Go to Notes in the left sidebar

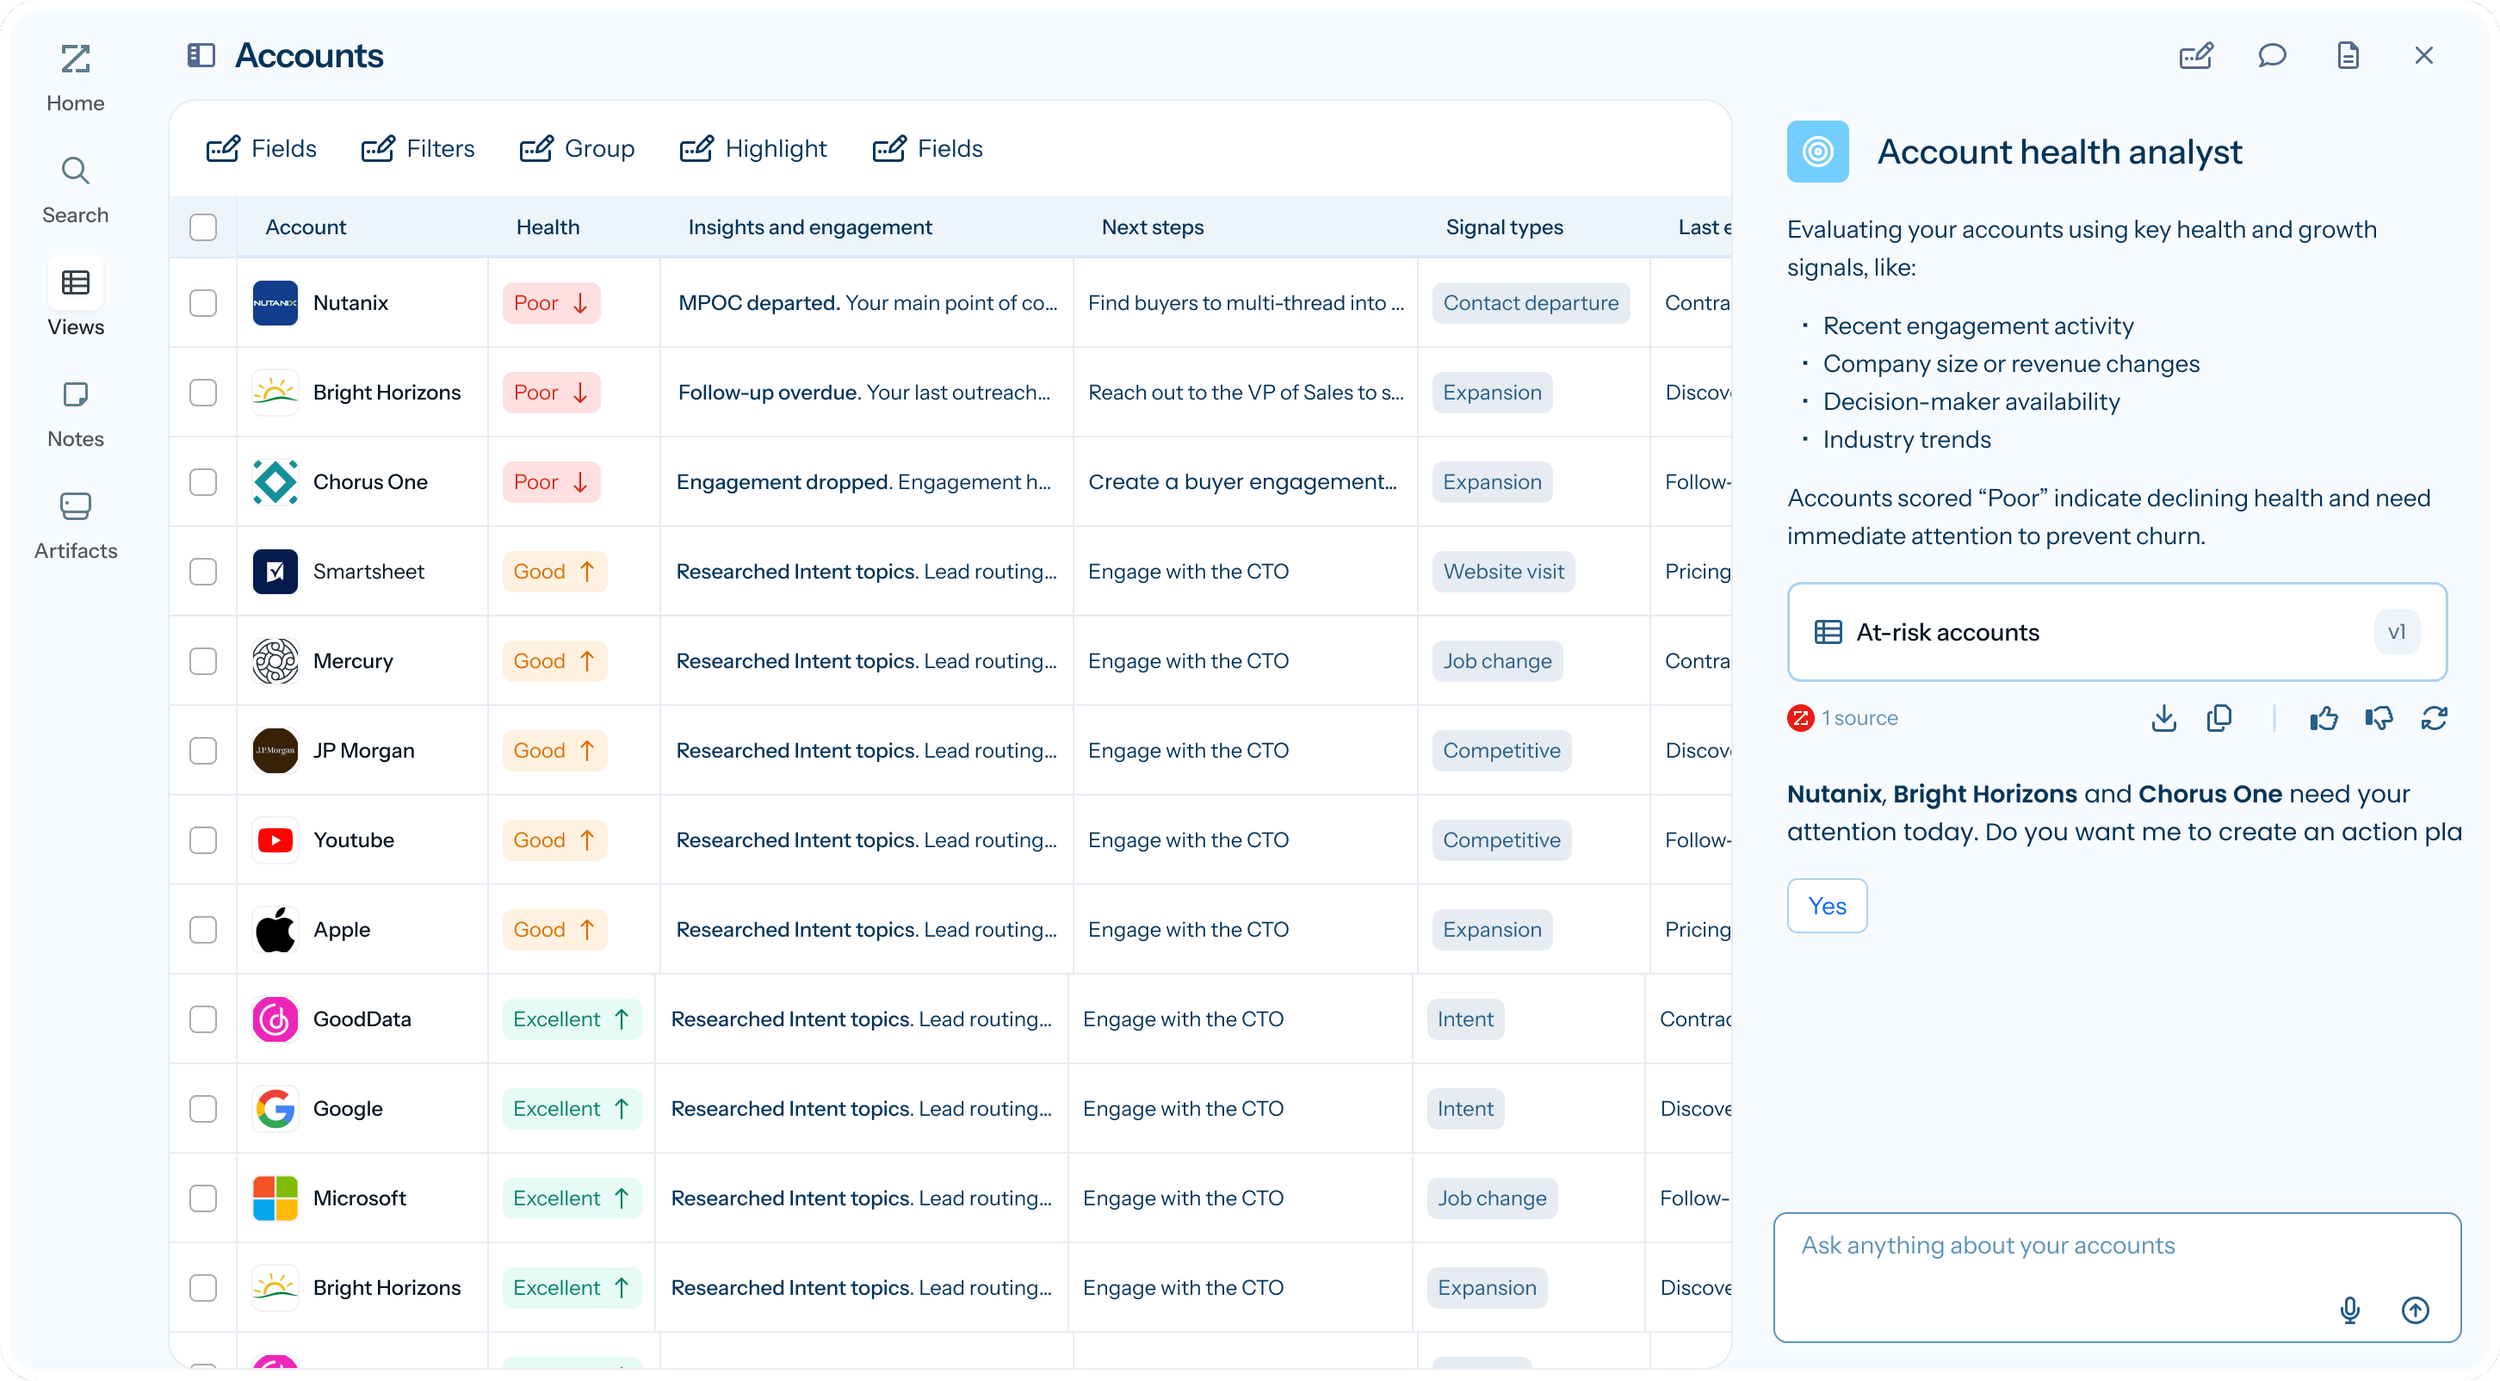75,414
